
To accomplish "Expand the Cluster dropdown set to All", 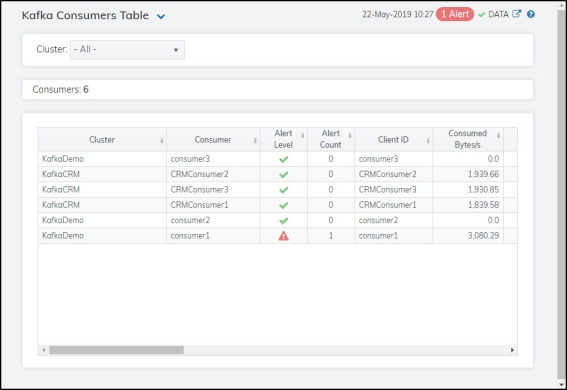I will (127, 50).
